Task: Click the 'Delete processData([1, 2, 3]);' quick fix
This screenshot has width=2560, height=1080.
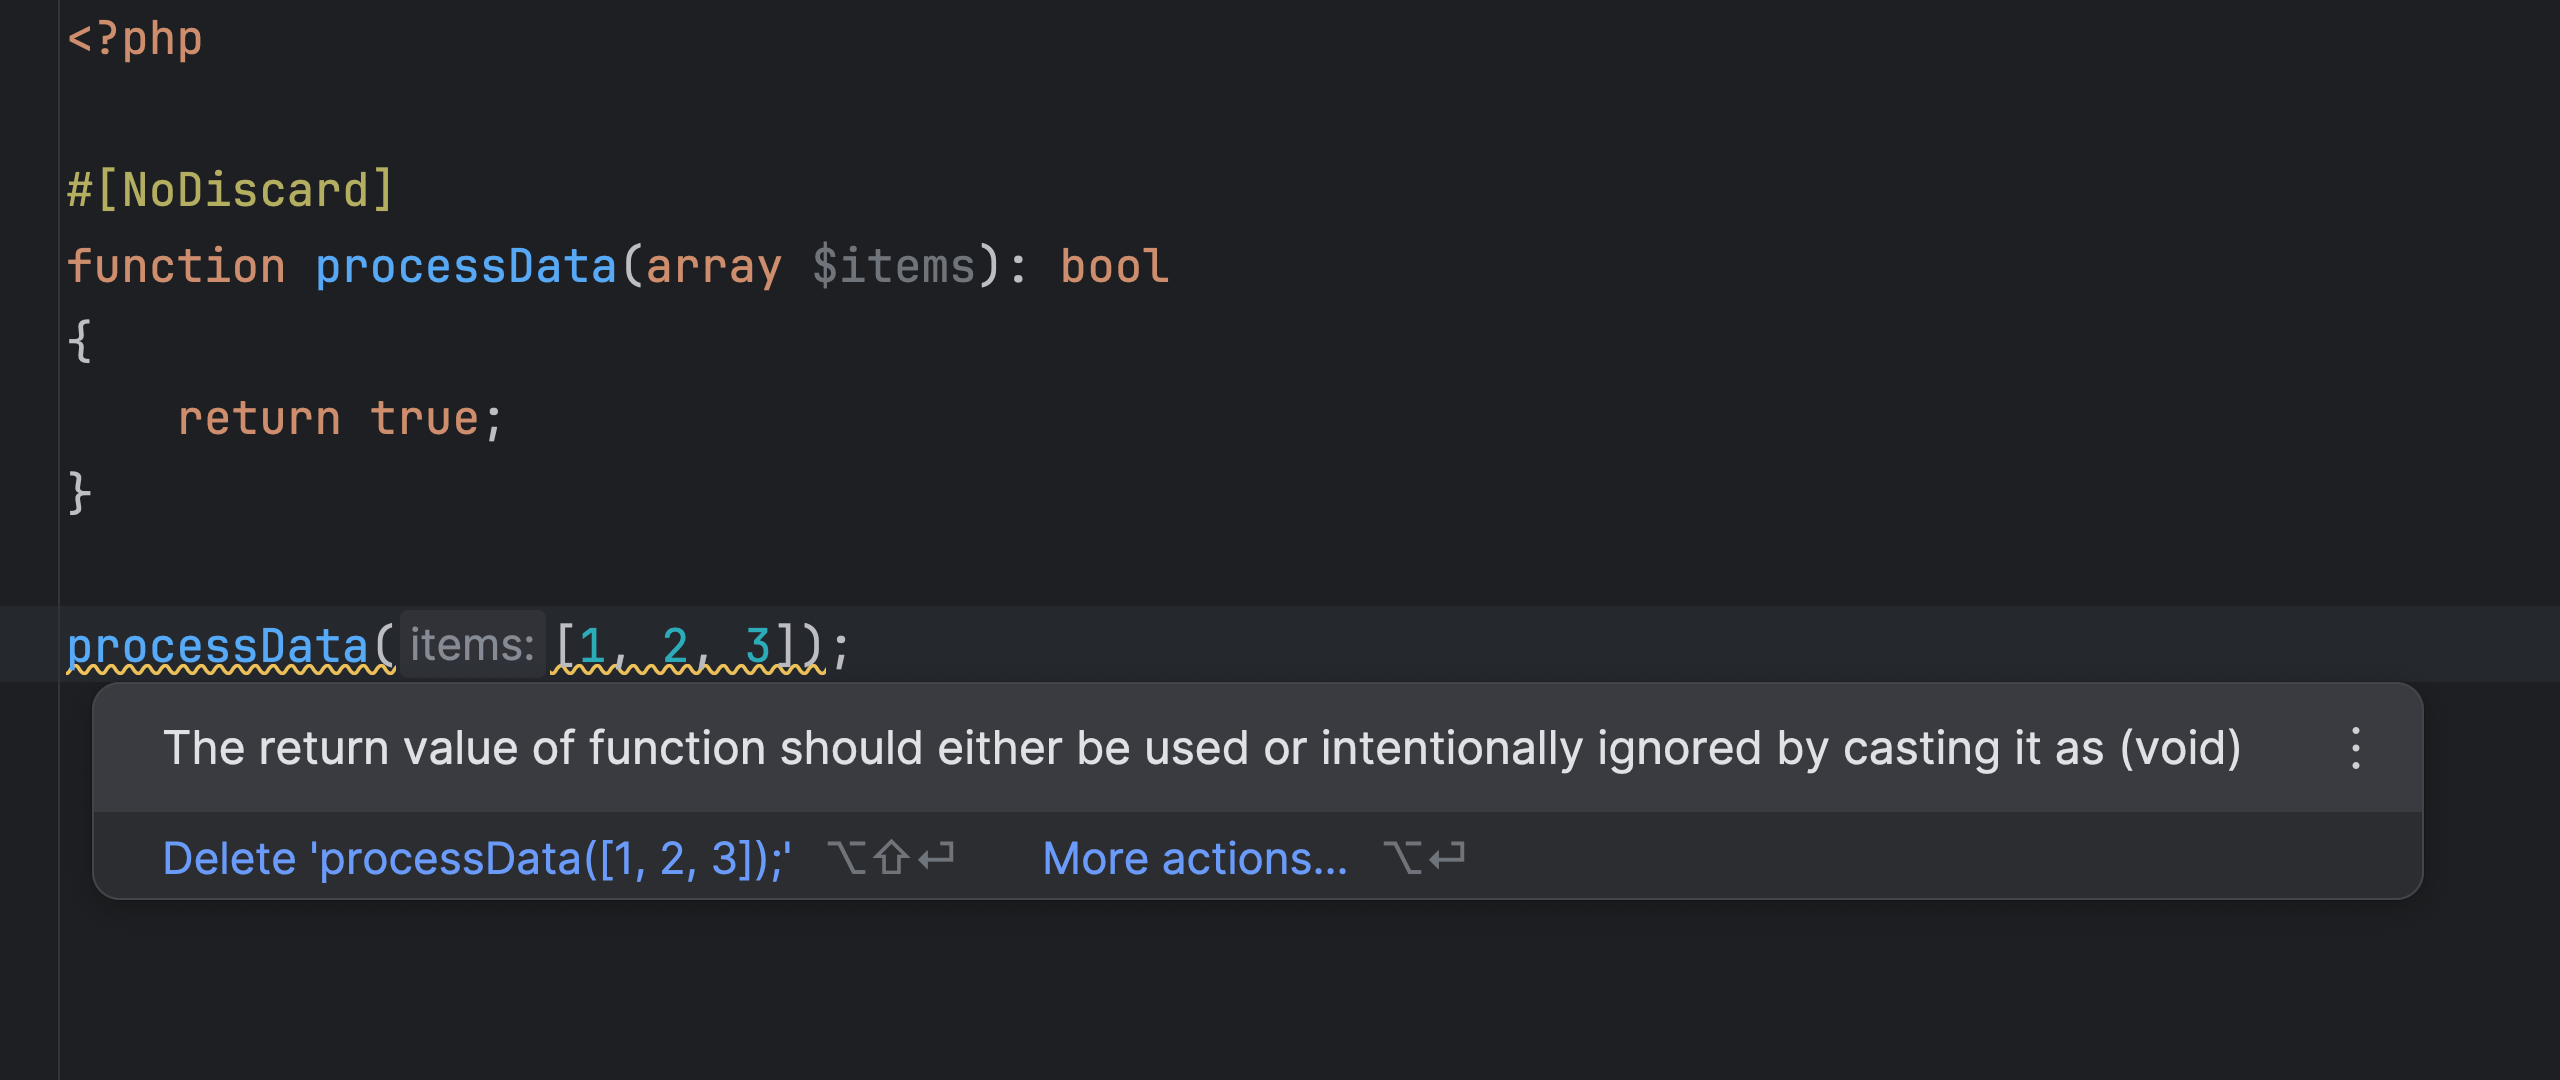Action: (478, 858)
